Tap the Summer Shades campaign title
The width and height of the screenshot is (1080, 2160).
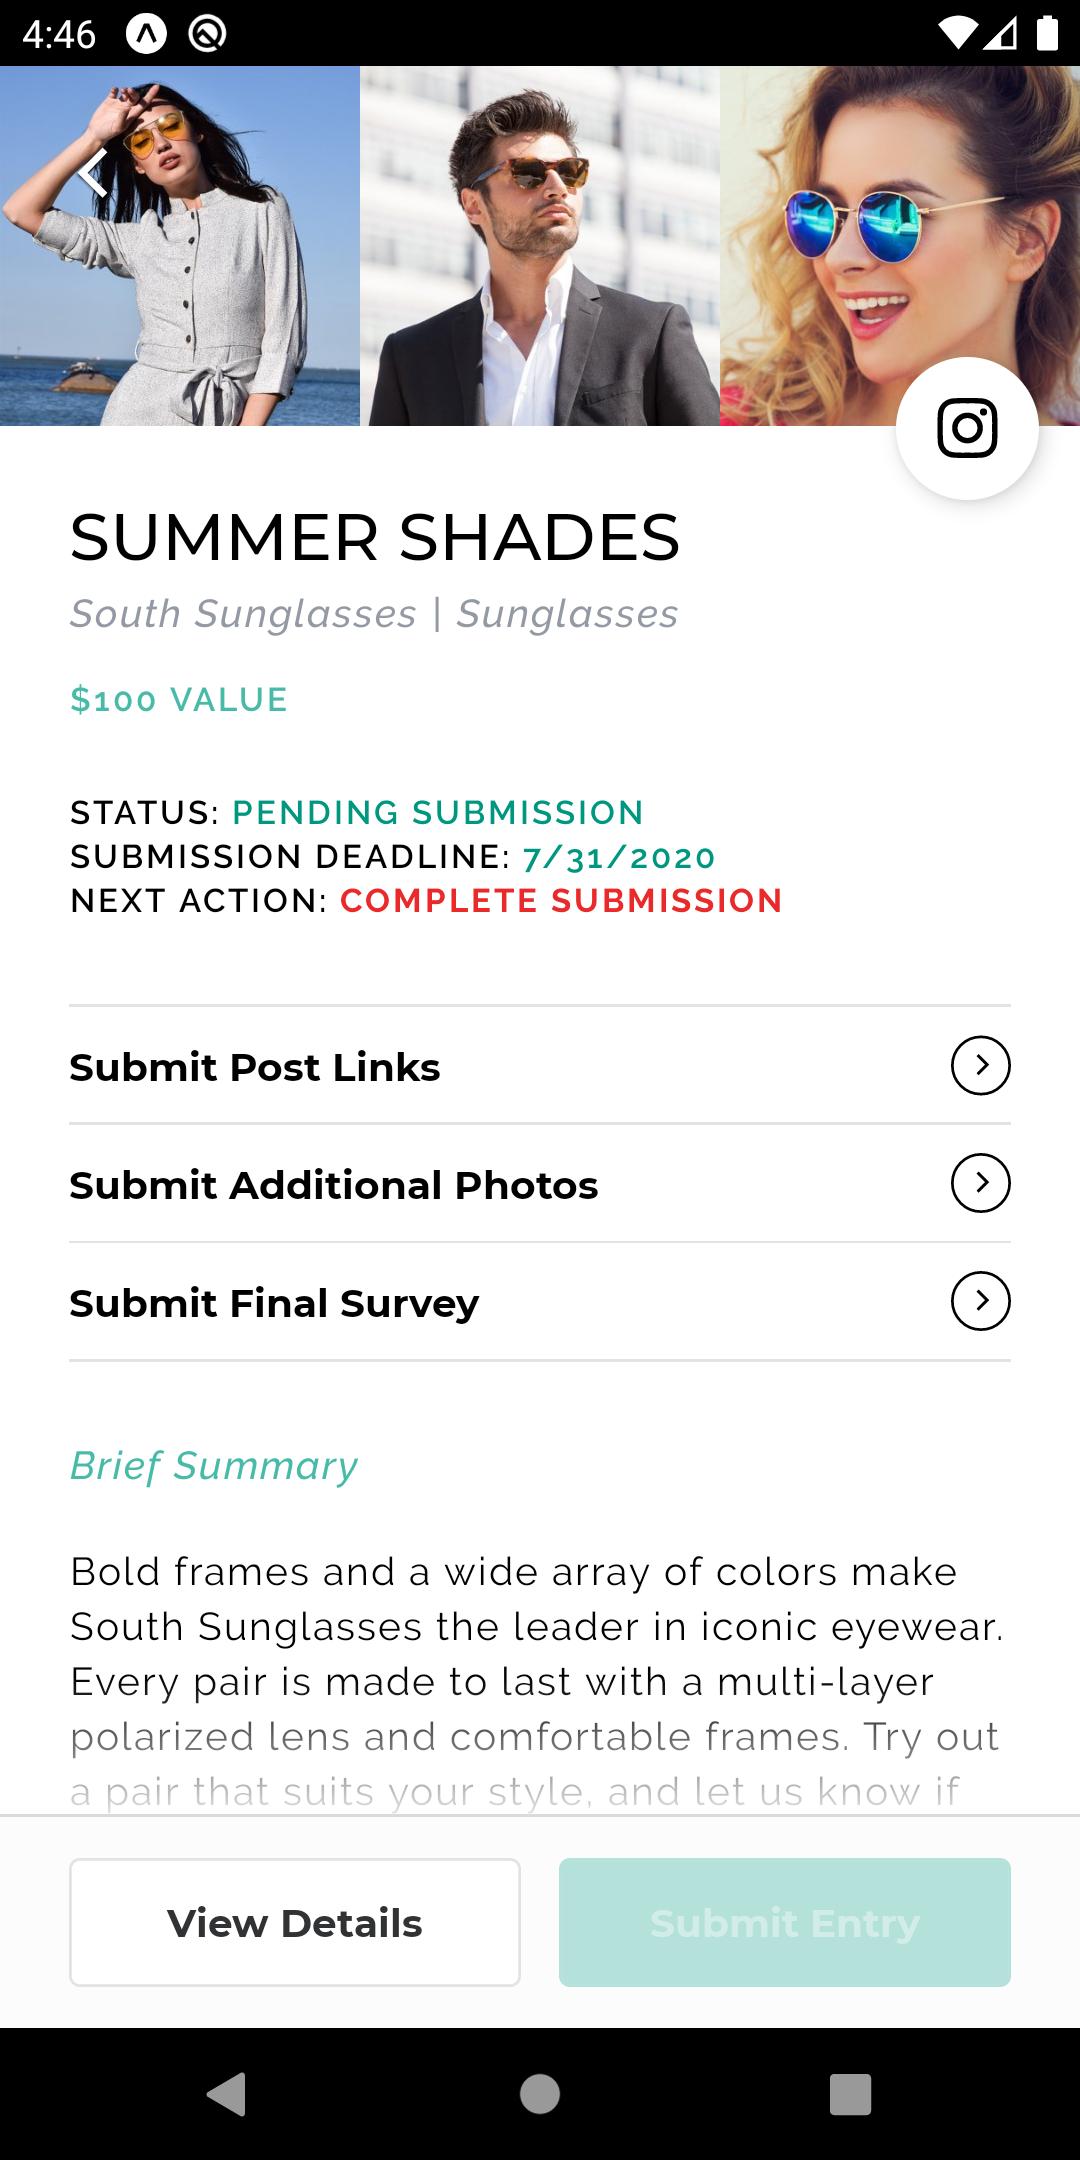(x=375, y=537)
